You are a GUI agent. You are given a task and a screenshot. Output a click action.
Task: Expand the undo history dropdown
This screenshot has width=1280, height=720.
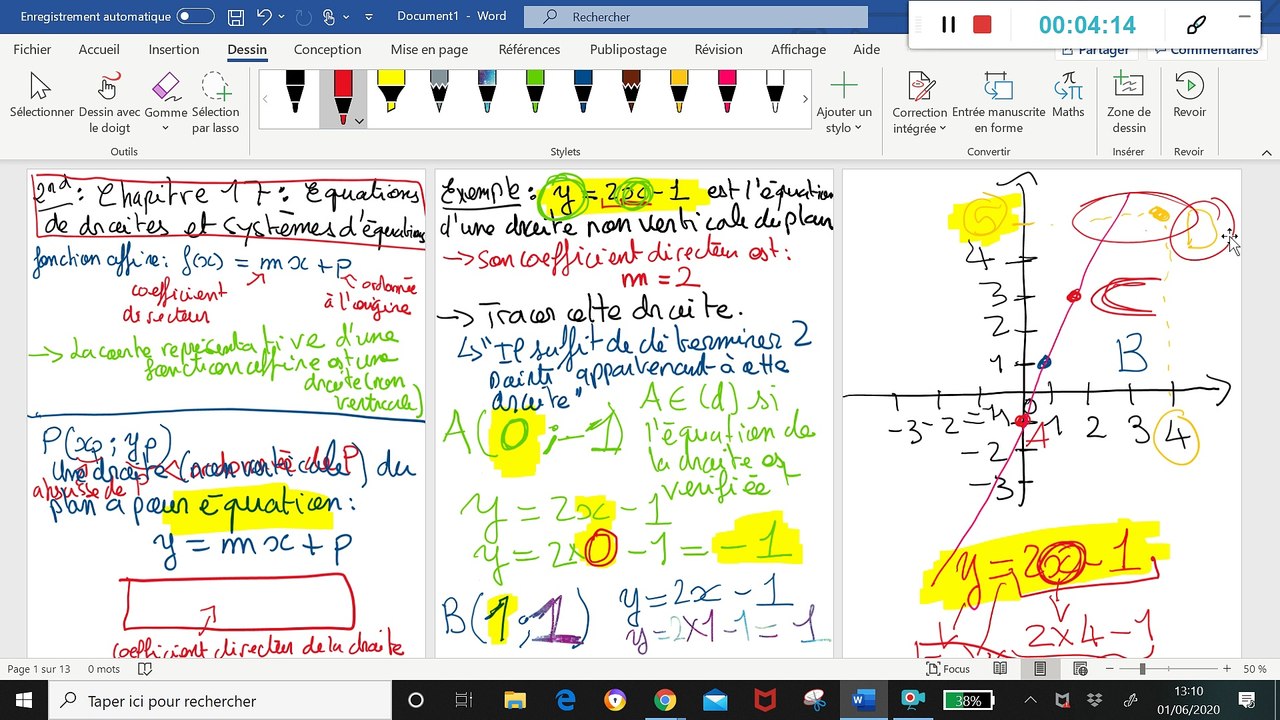282,17
